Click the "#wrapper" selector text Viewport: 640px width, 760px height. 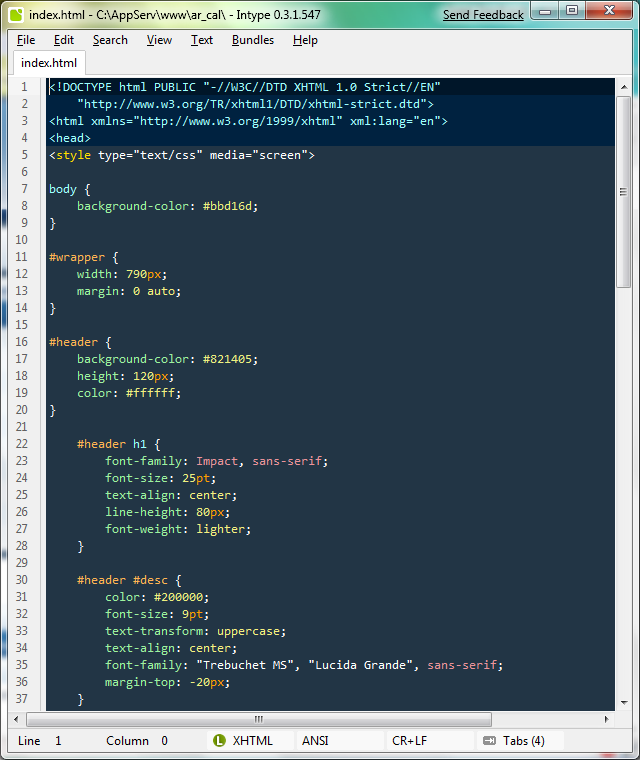pos(77,257)
